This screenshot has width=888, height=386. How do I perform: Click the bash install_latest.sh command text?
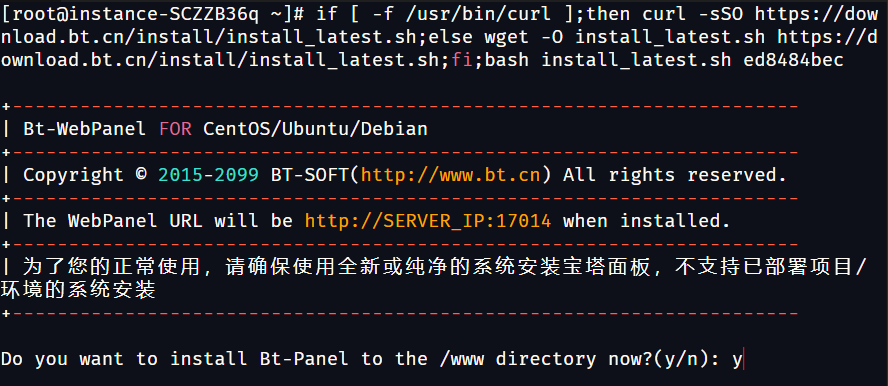tap(608, 59)
